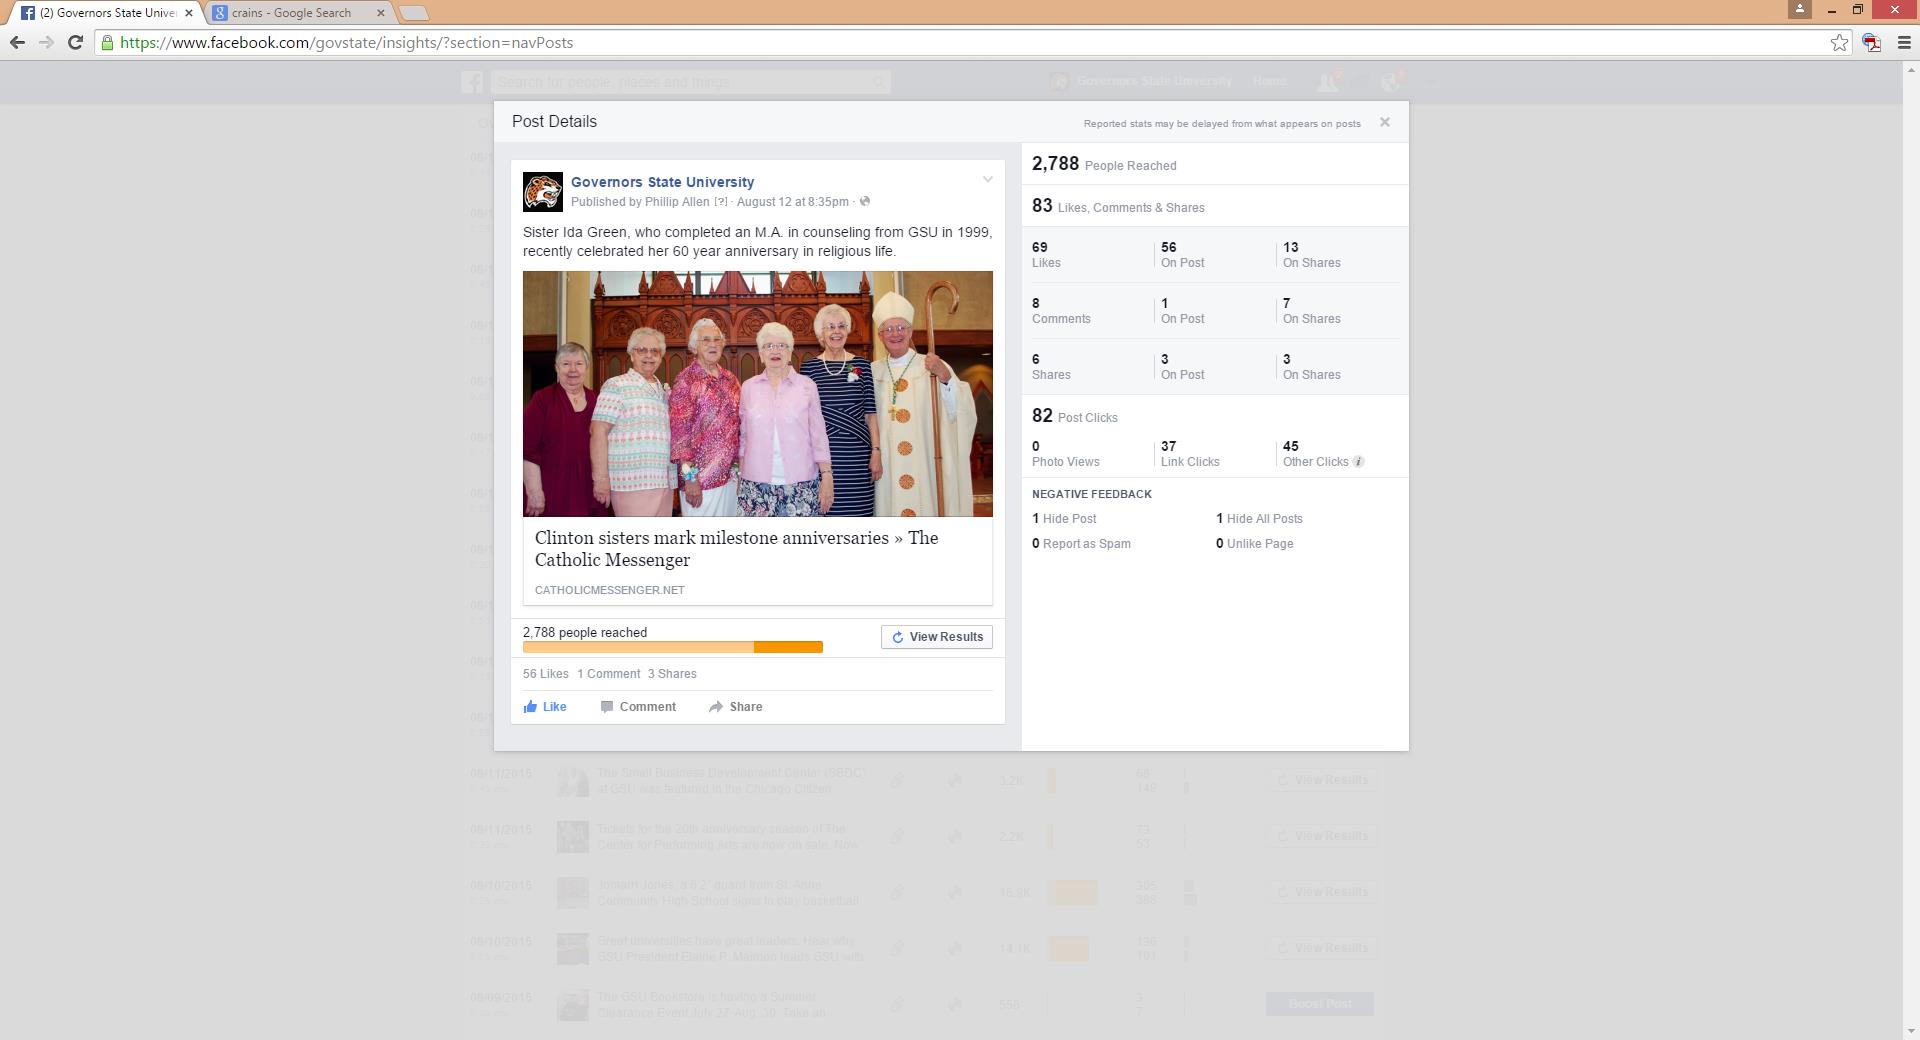
Task: Open a new browser tab
Action: pos(413,13)
